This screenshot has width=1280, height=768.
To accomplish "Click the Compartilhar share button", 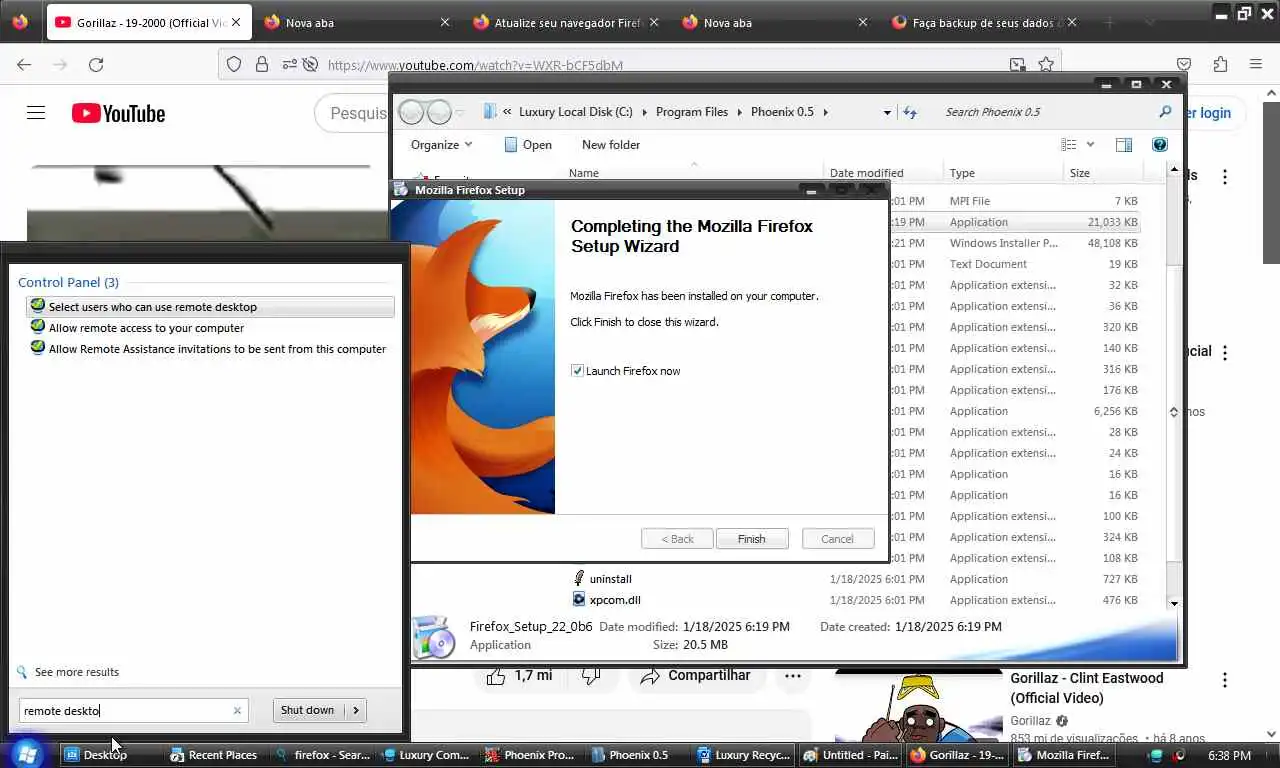I will pyautogui.click(x=697, y=676).
